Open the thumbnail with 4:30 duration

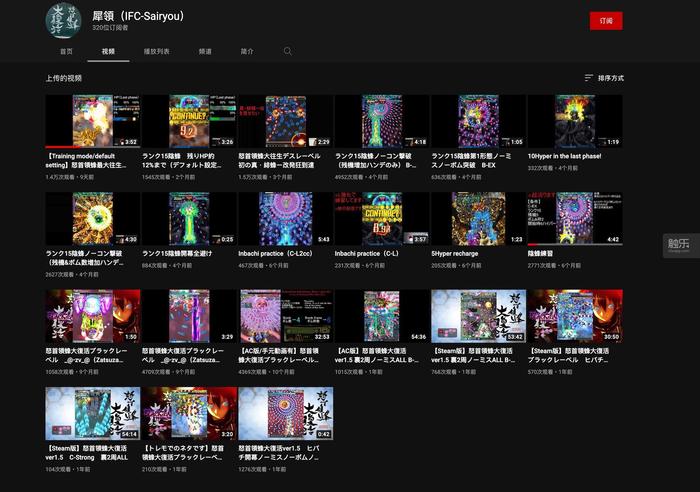pos(93,219)
